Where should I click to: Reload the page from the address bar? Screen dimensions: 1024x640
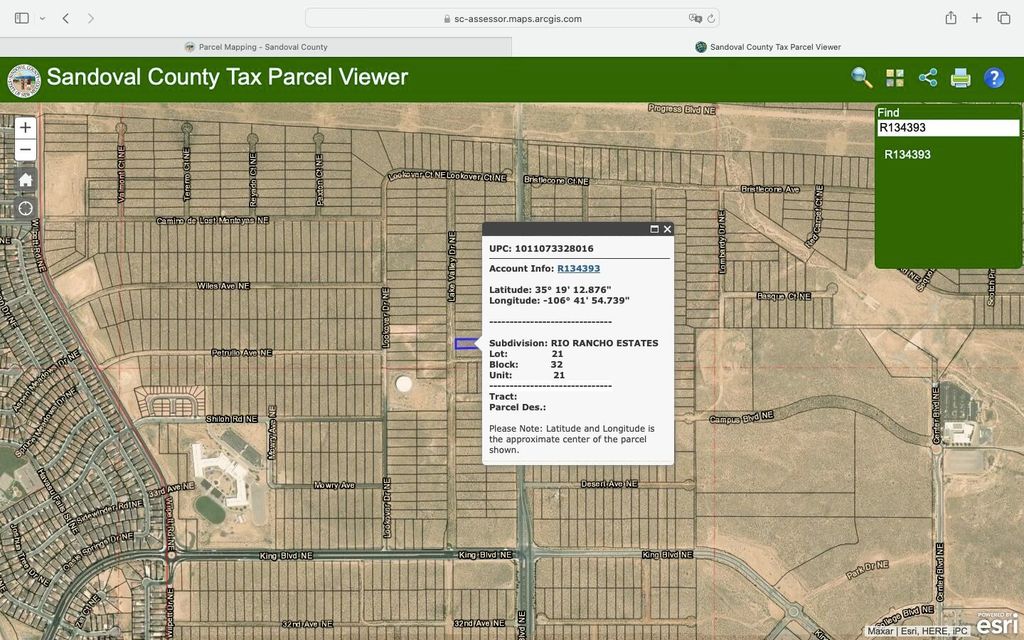click(x=709, y=17)
